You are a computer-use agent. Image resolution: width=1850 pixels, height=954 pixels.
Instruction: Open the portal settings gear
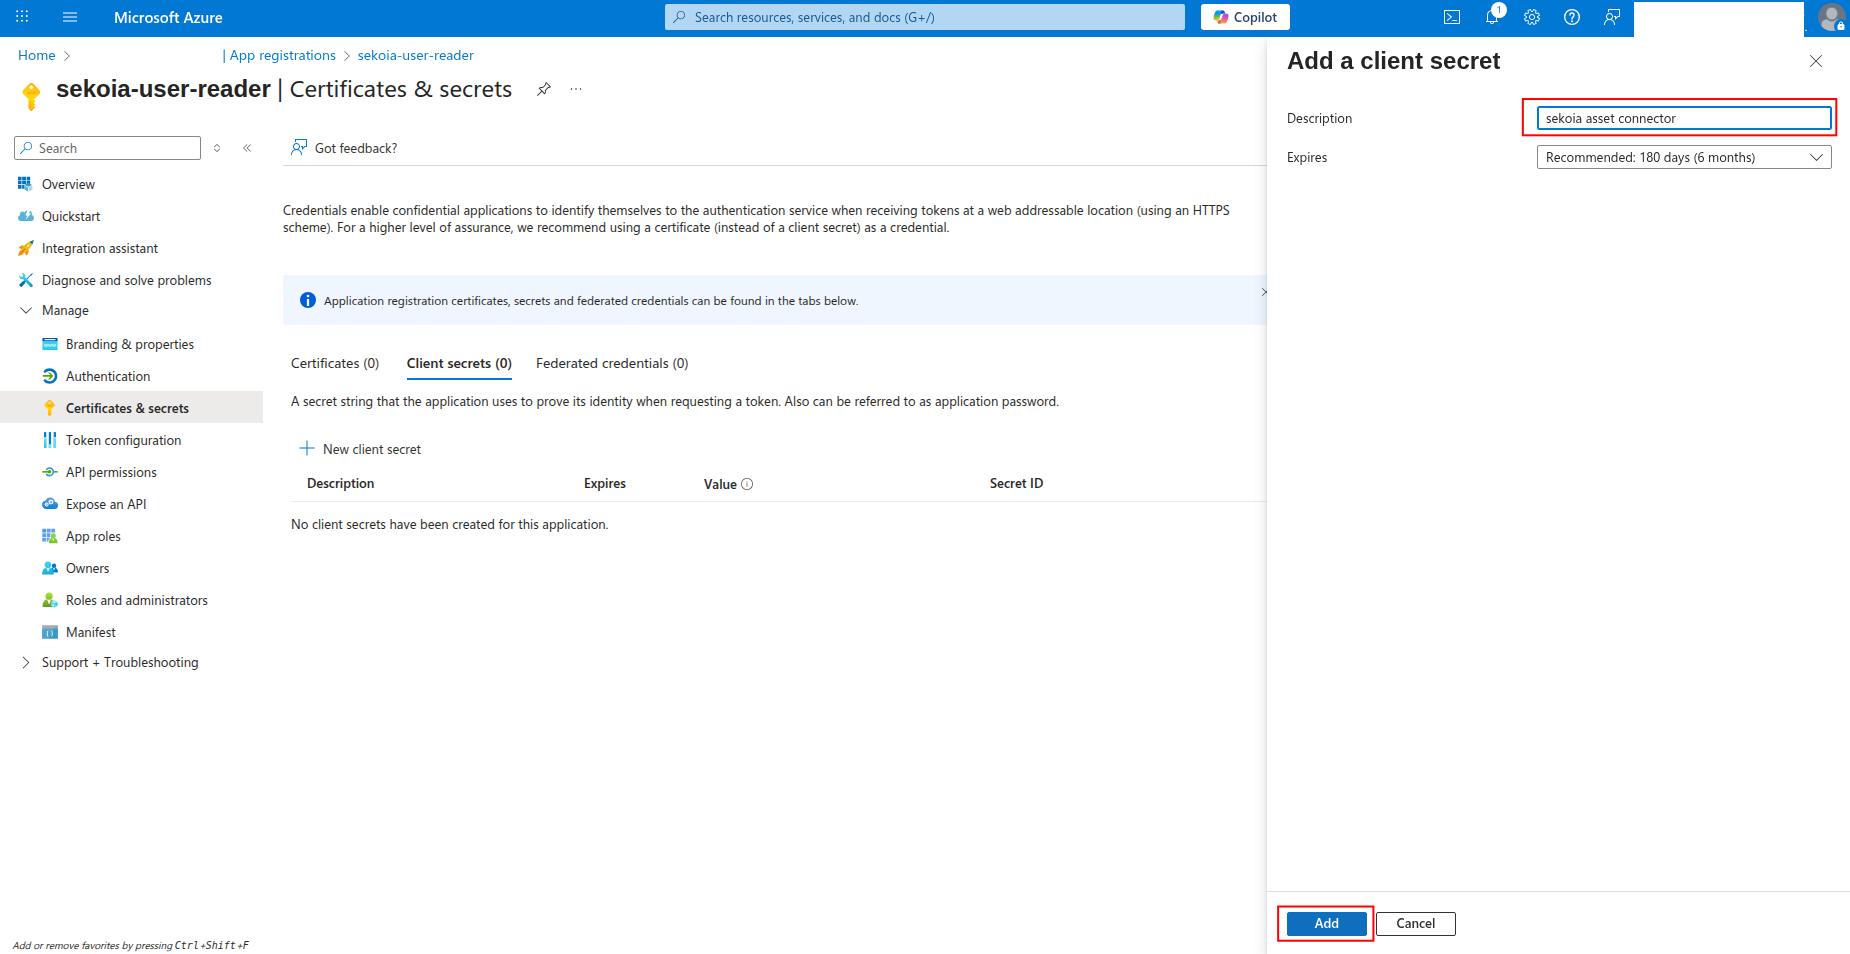pyautogui.click(x=1532, y=17)
